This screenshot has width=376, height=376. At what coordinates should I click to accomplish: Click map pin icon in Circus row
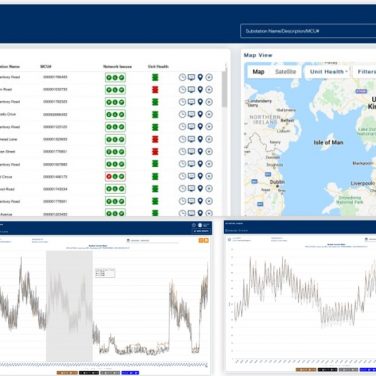[x=200, y=176]
